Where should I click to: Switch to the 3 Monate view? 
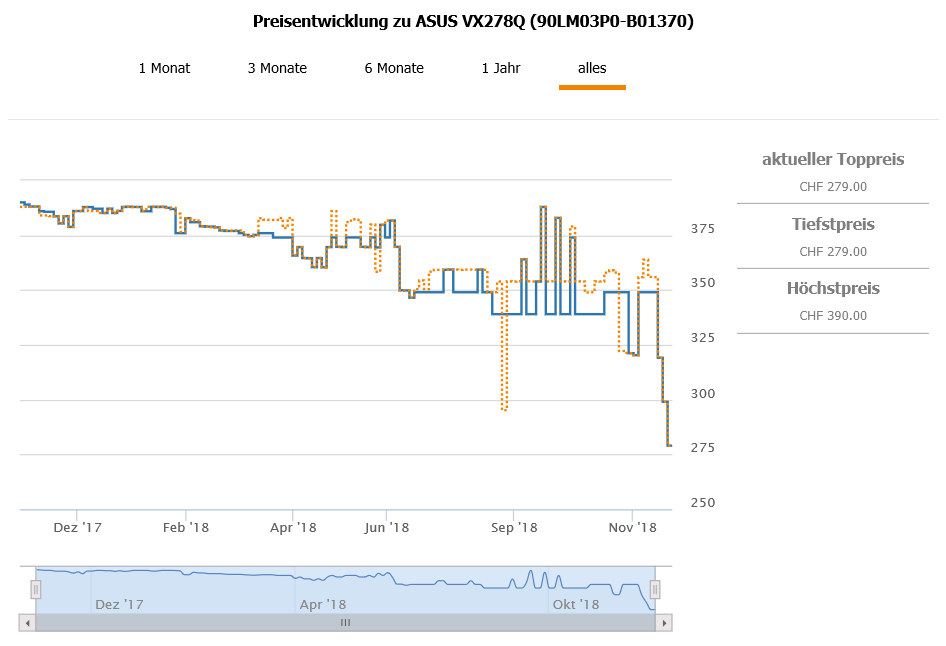(277, 68)
